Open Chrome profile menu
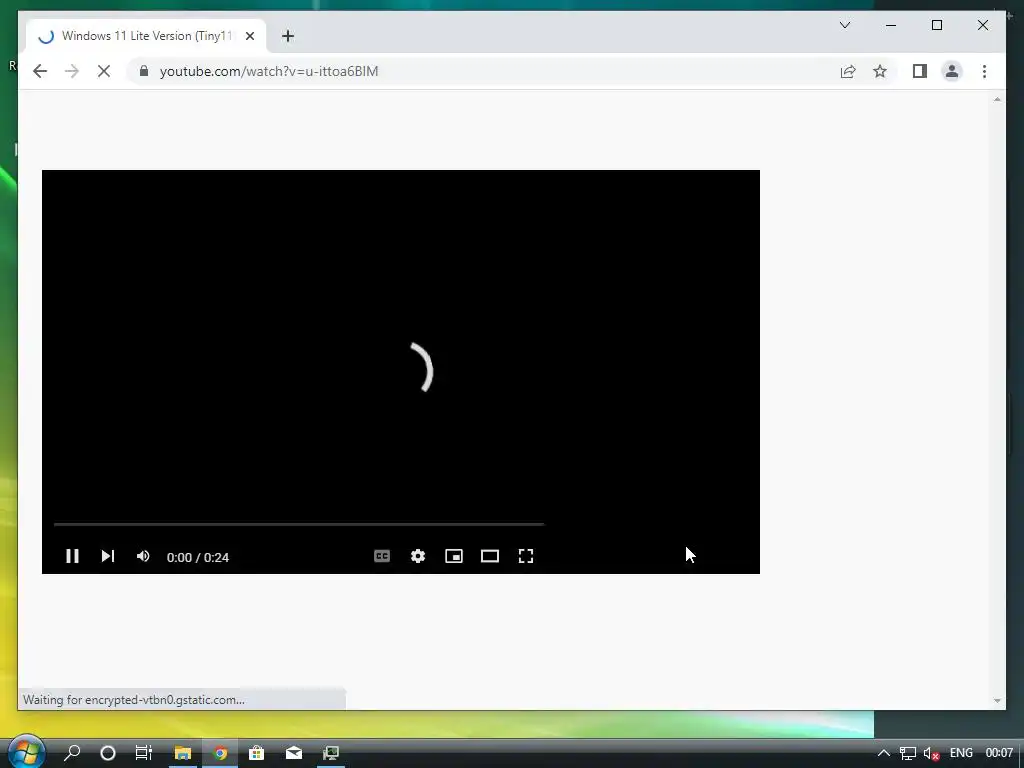This screenshot has width=1024, height=768. coord(952,71)
